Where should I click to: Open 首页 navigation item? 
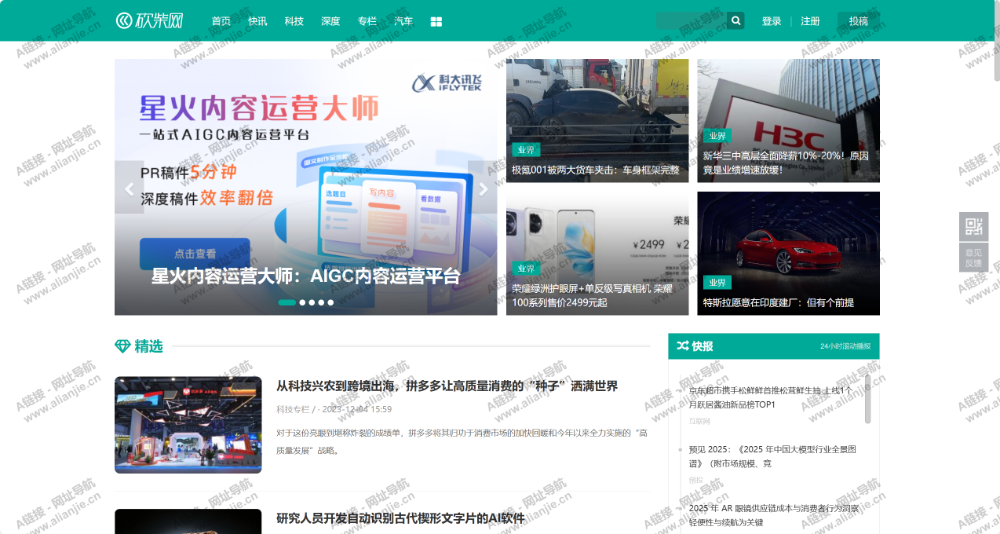click(x=221, y=21)
